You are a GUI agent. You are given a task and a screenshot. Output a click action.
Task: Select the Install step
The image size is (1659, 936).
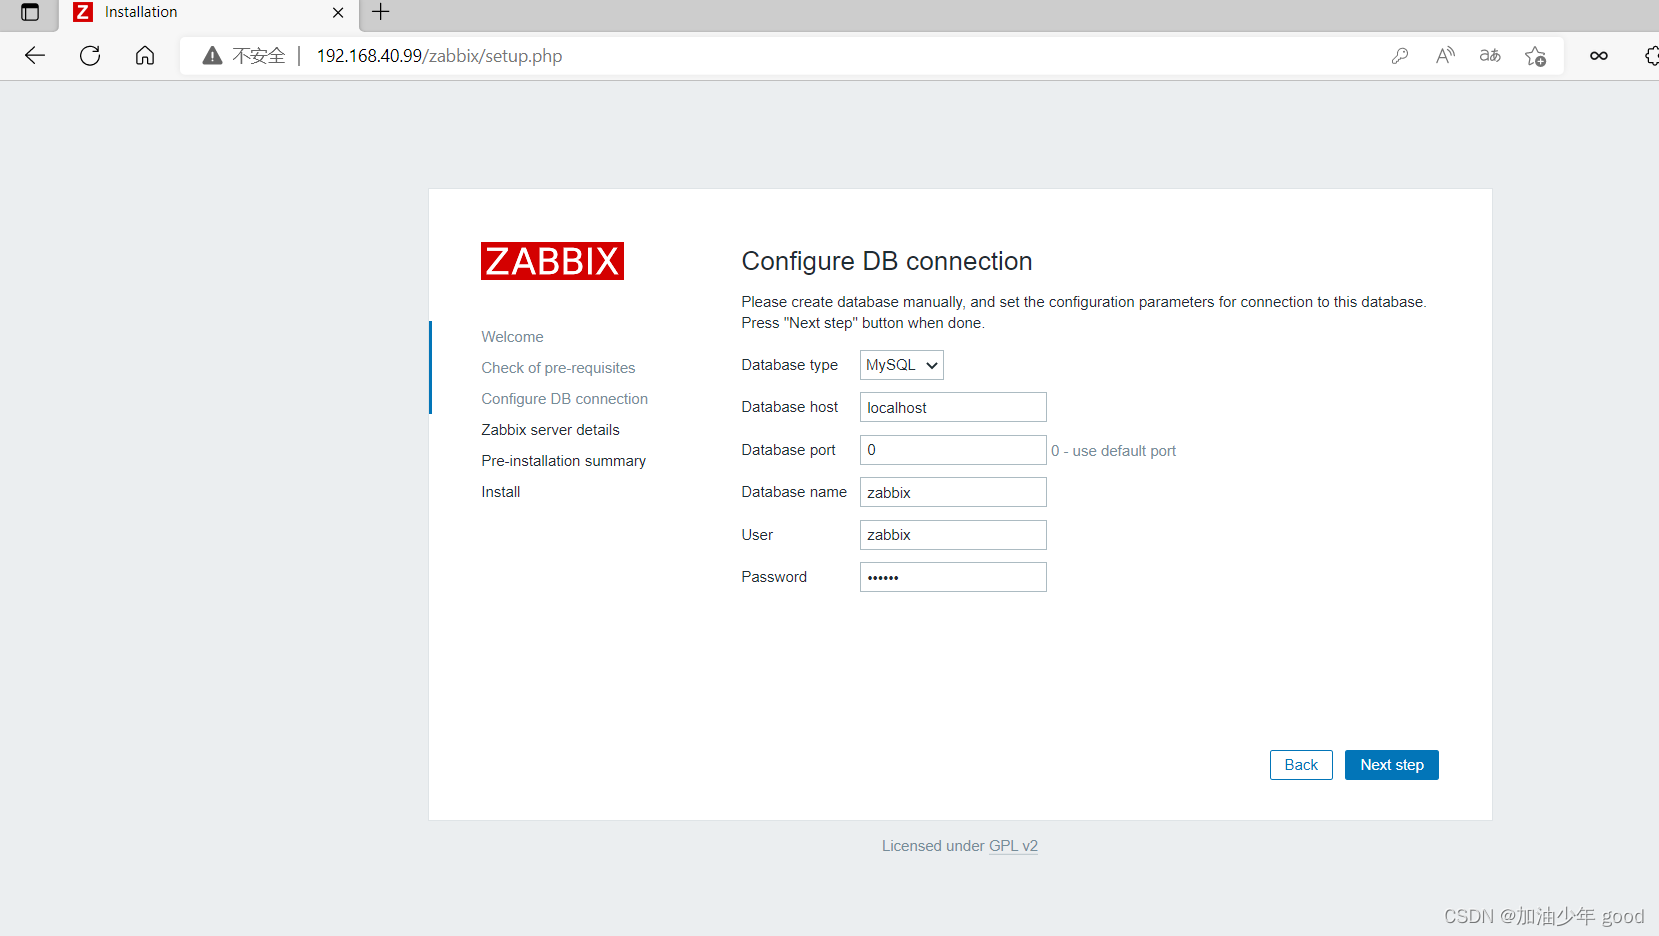pos(500,492)
